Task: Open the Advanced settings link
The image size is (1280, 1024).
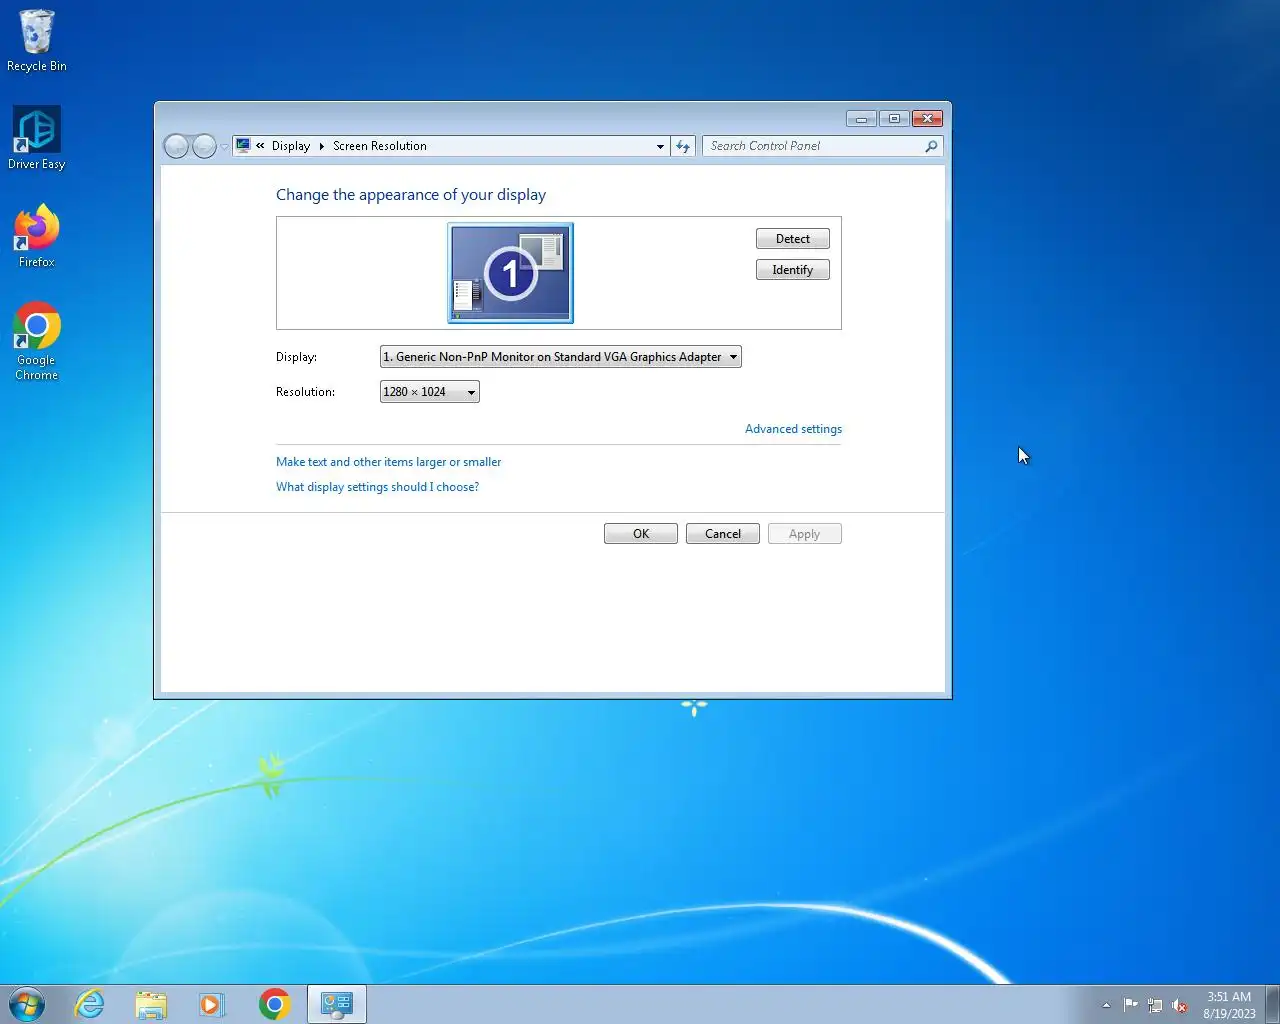Action: (x=793, y=429)
